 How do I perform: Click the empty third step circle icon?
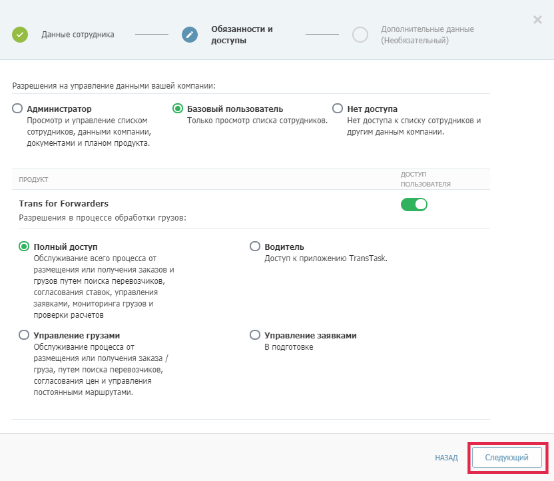click(x=360, y=35)
